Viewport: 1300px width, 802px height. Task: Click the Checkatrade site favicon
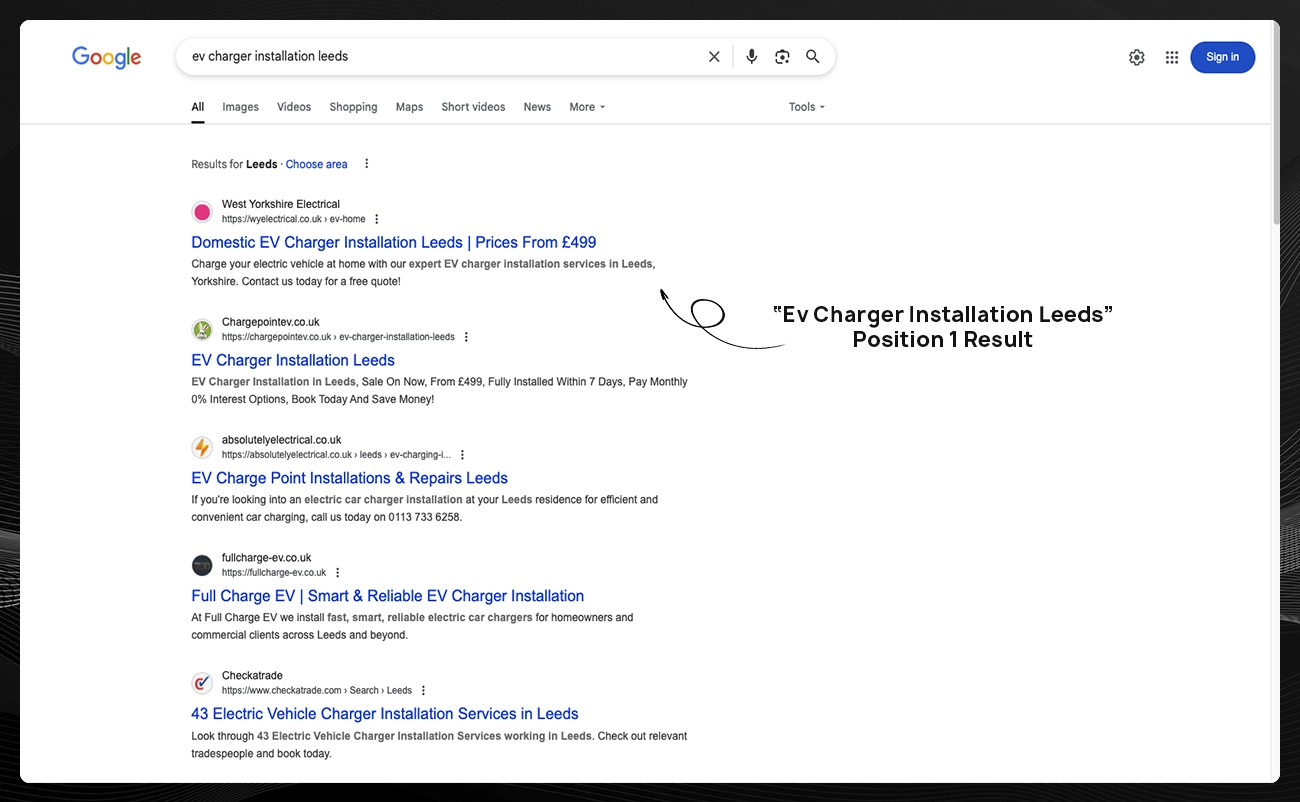click(x=202, y=683)
